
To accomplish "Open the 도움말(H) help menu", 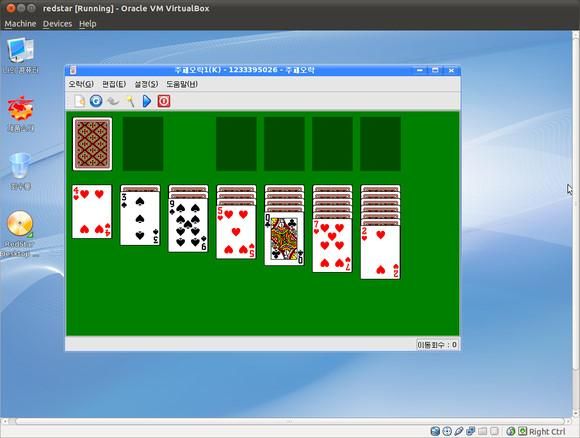I will 182,84.
